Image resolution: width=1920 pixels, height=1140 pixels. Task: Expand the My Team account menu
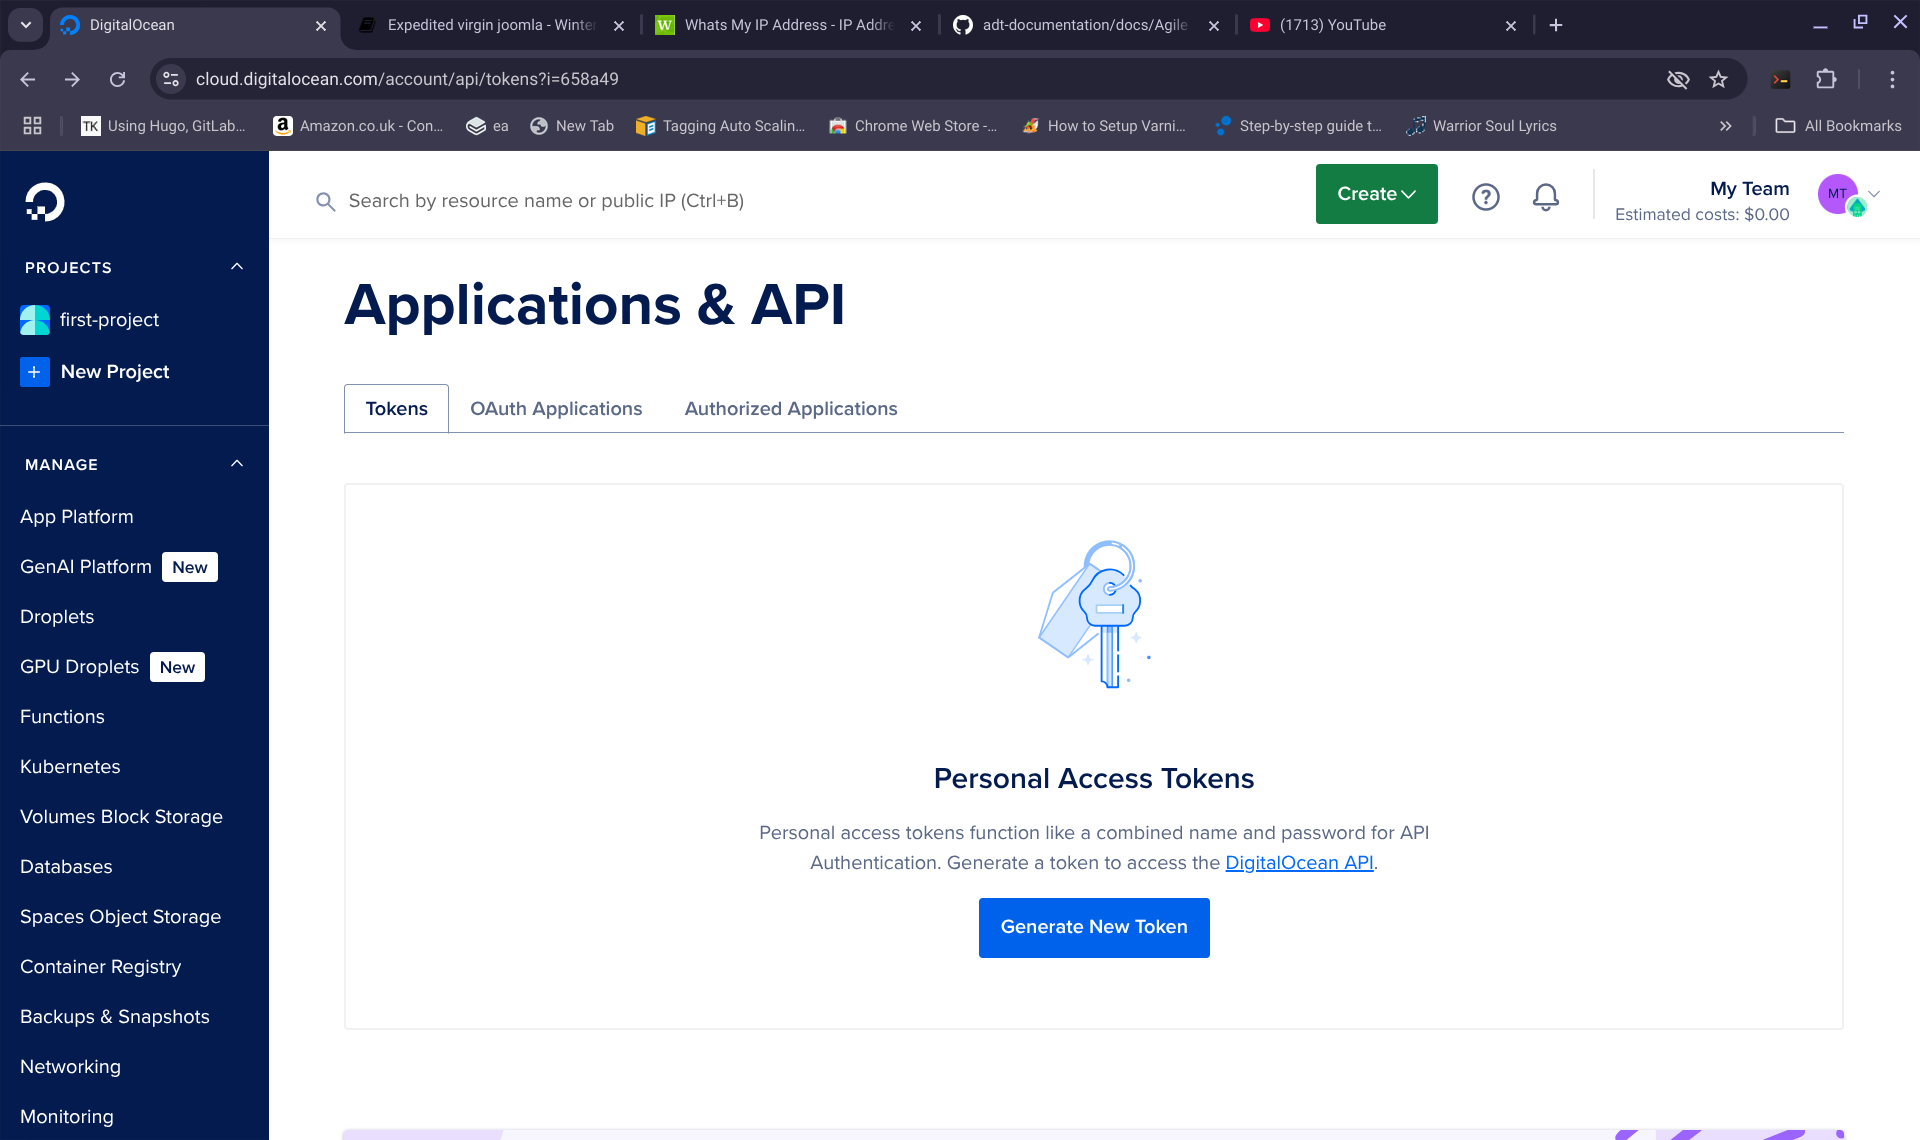(1874, 194)
